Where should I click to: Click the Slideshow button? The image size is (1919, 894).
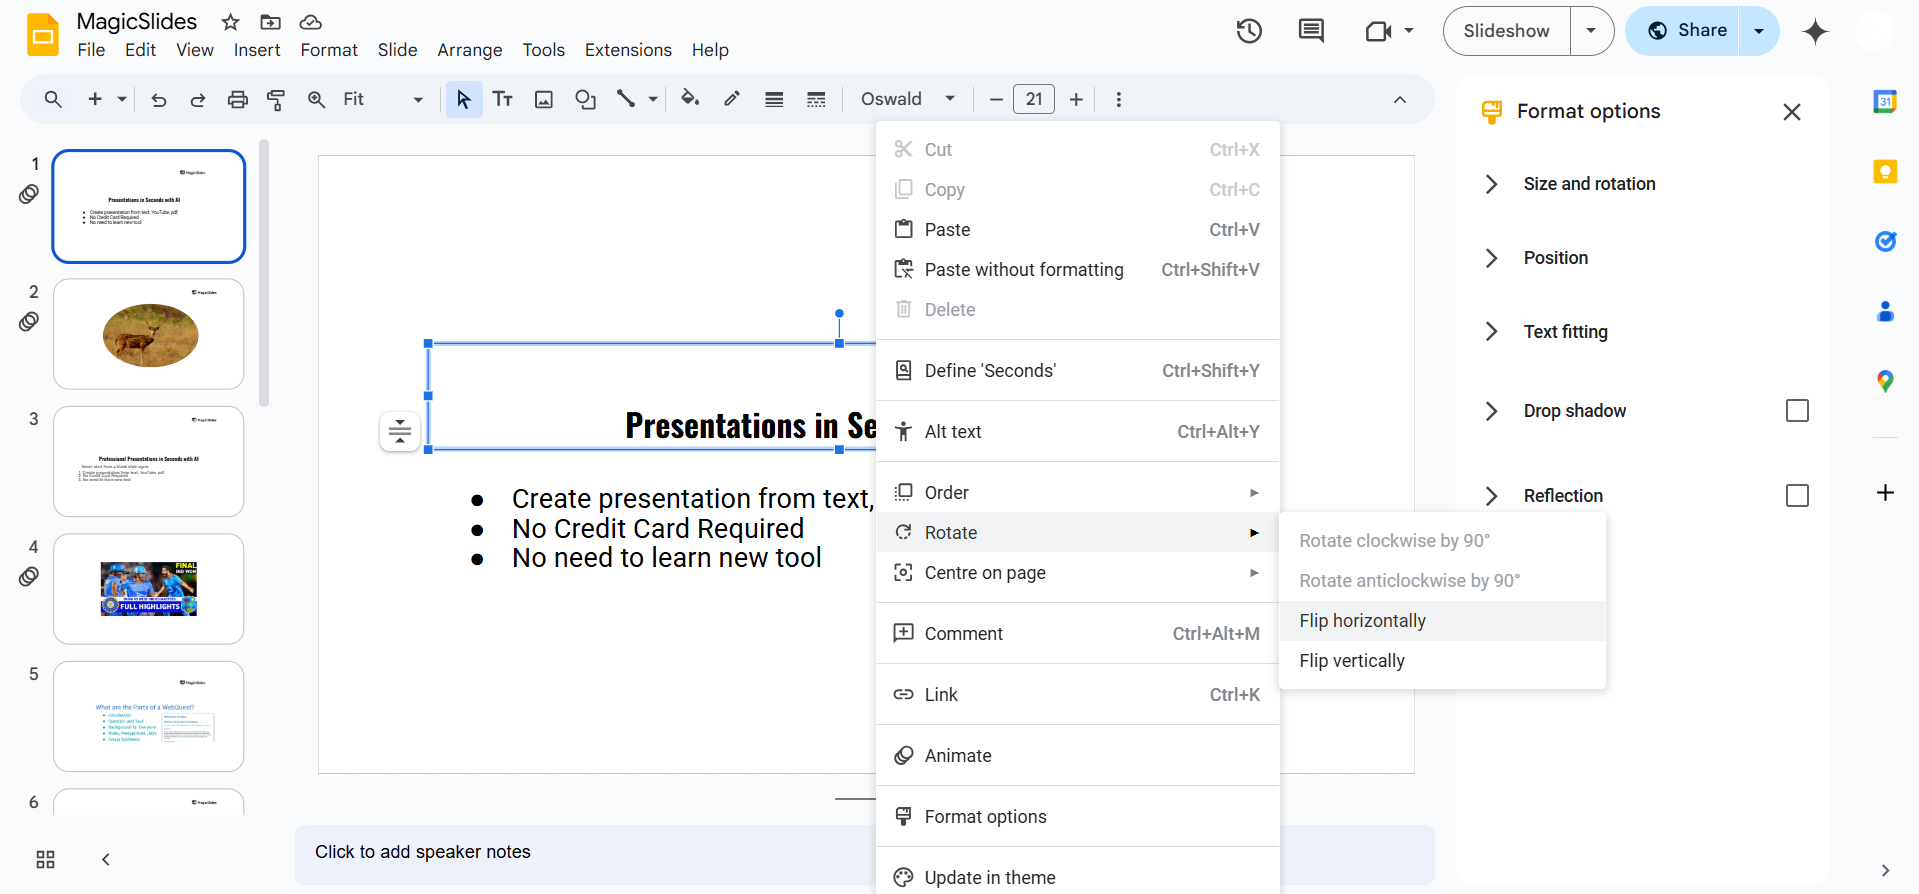(1506, 31)
